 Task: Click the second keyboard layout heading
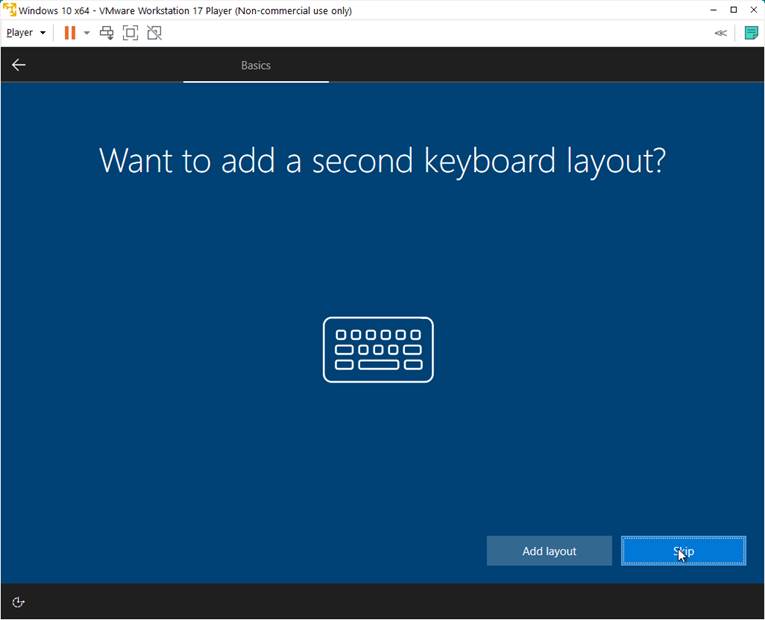coord(382,161)
